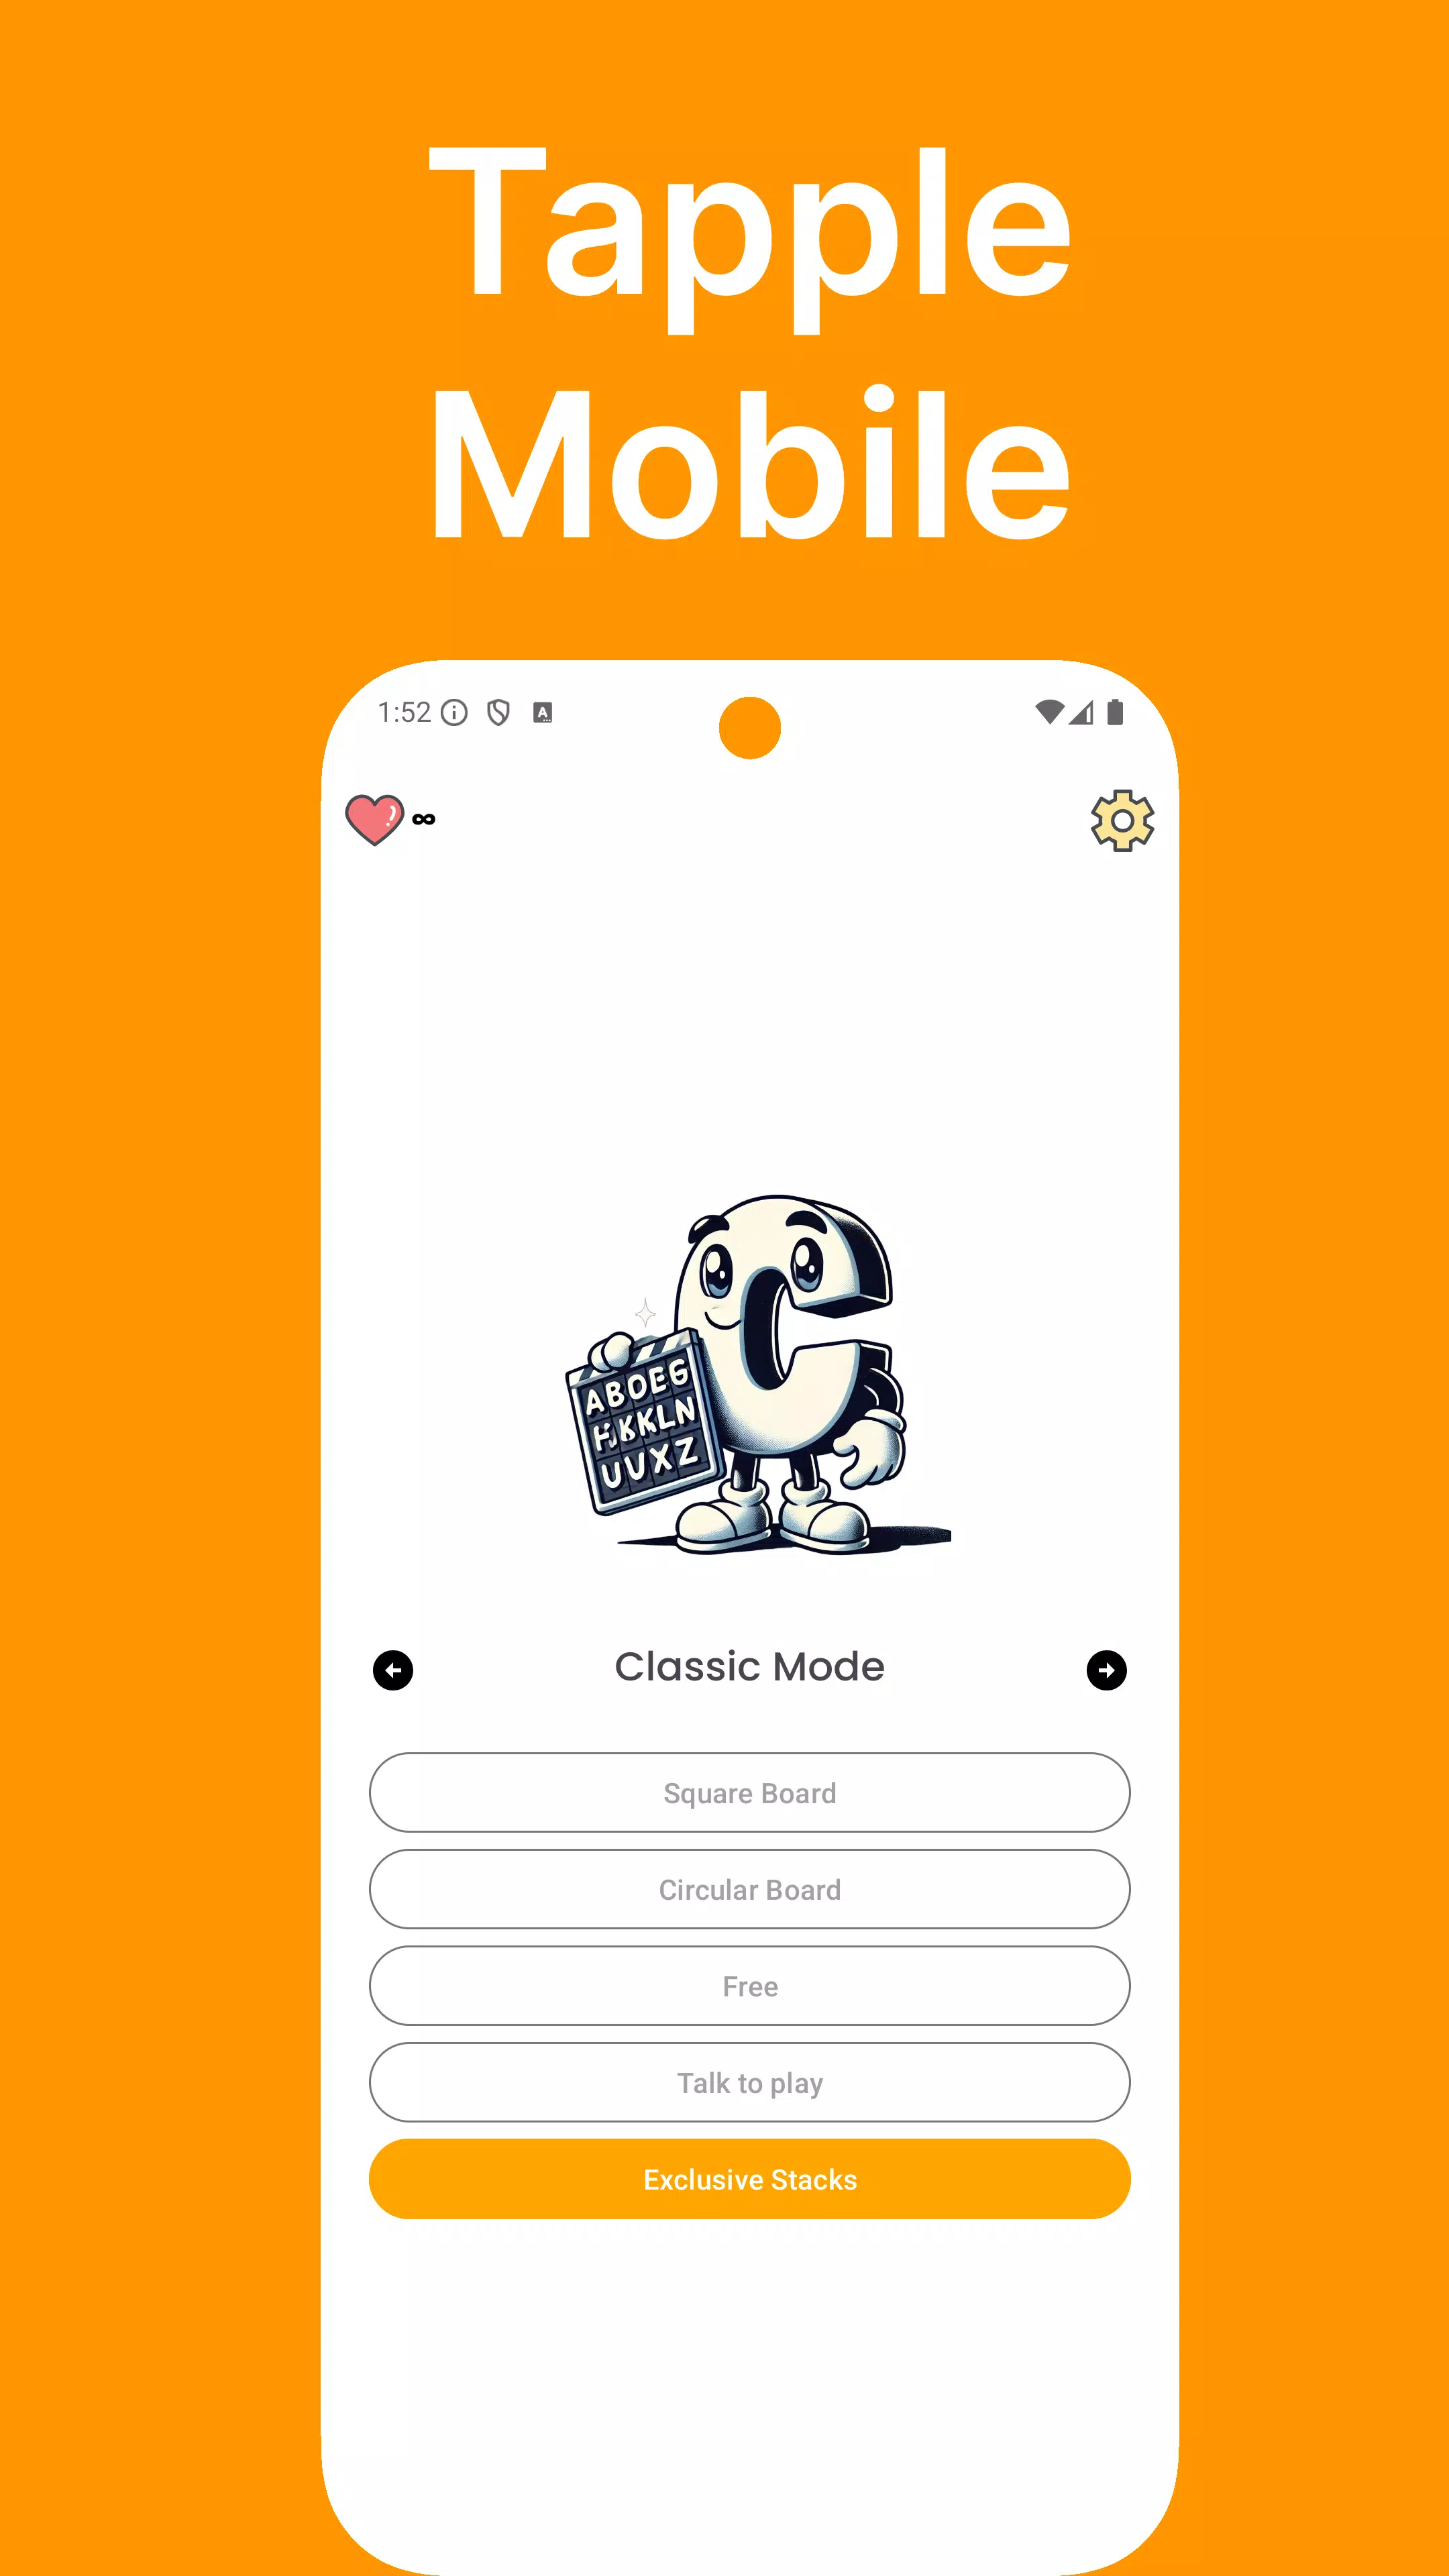This screenshot has height=2576, width=1449.
Task: Toggle the Talk to play mode
Action: click(749, 2082)
